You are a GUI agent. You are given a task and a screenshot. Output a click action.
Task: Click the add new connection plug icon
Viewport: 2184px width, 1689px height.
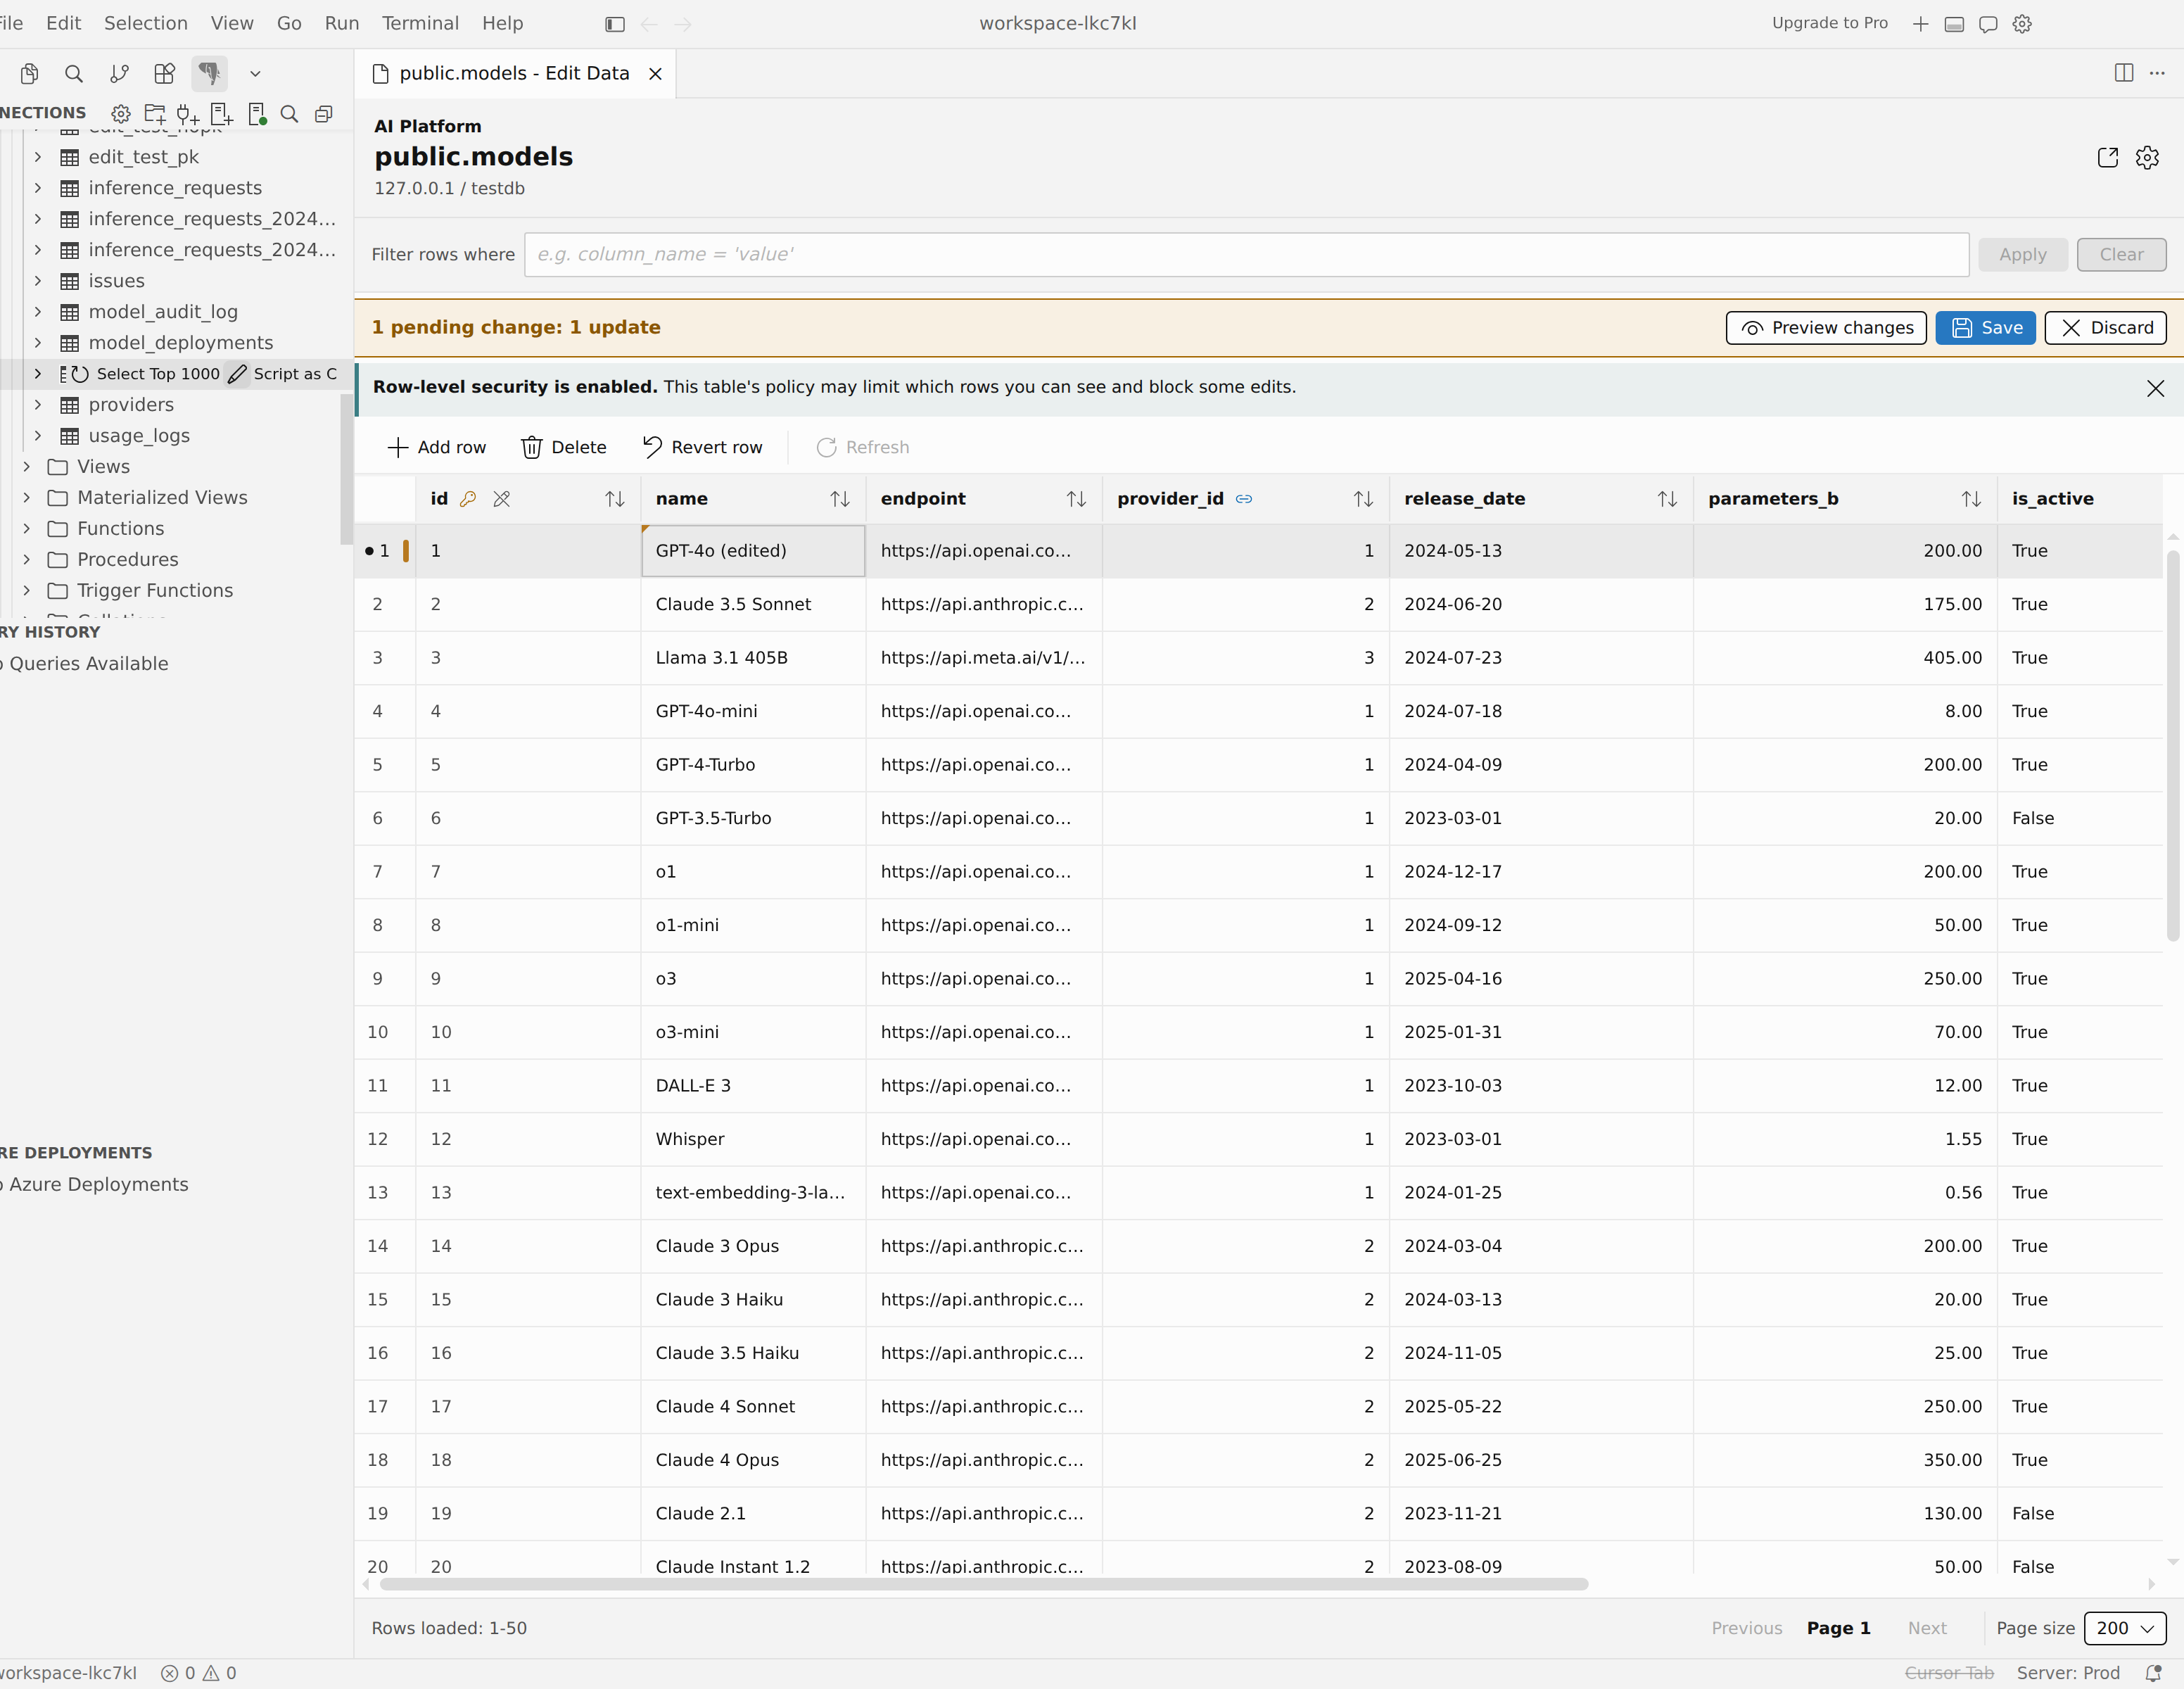188,113
